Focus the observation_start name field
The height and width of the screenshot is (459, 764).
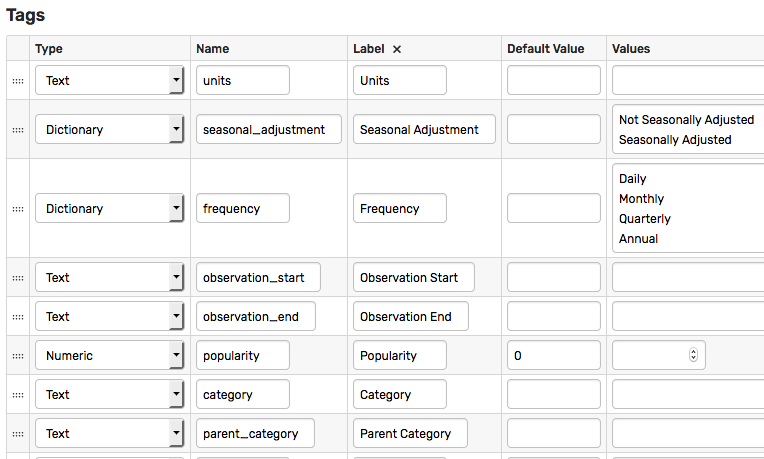click(x=258, y=277)
